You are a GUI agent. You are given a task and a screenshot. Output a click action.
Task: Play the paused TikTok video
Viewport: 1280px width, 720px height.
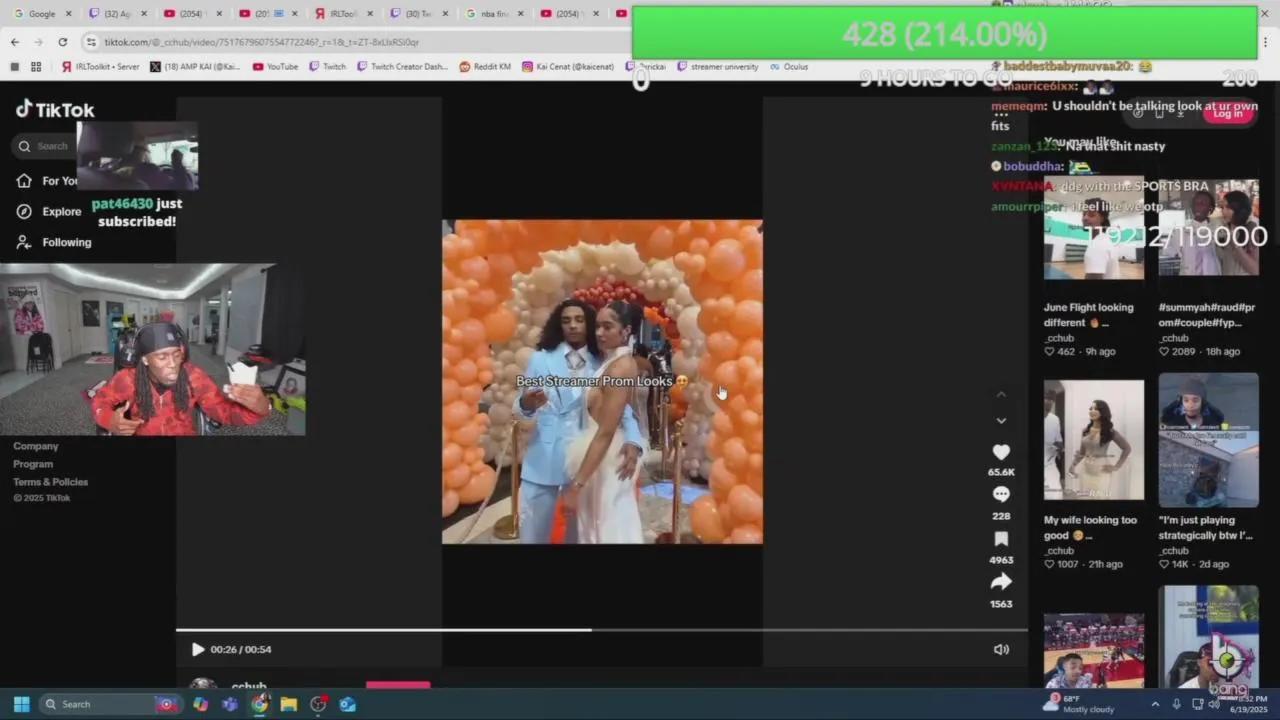(x=197, y=649)
